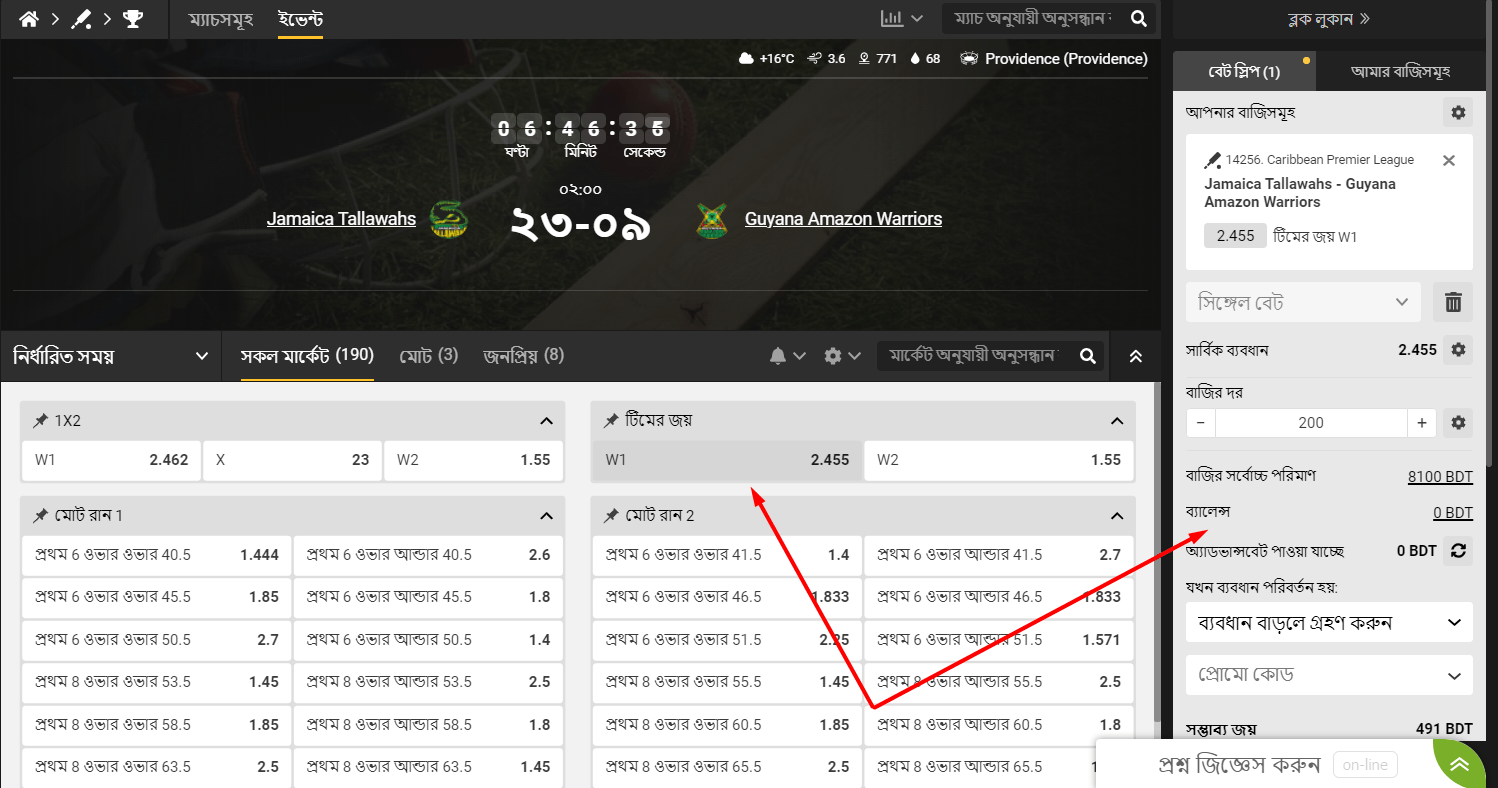Delete all bets trash icon
This screenshot has height=788, width=1498.
[x=1453, y=301]
